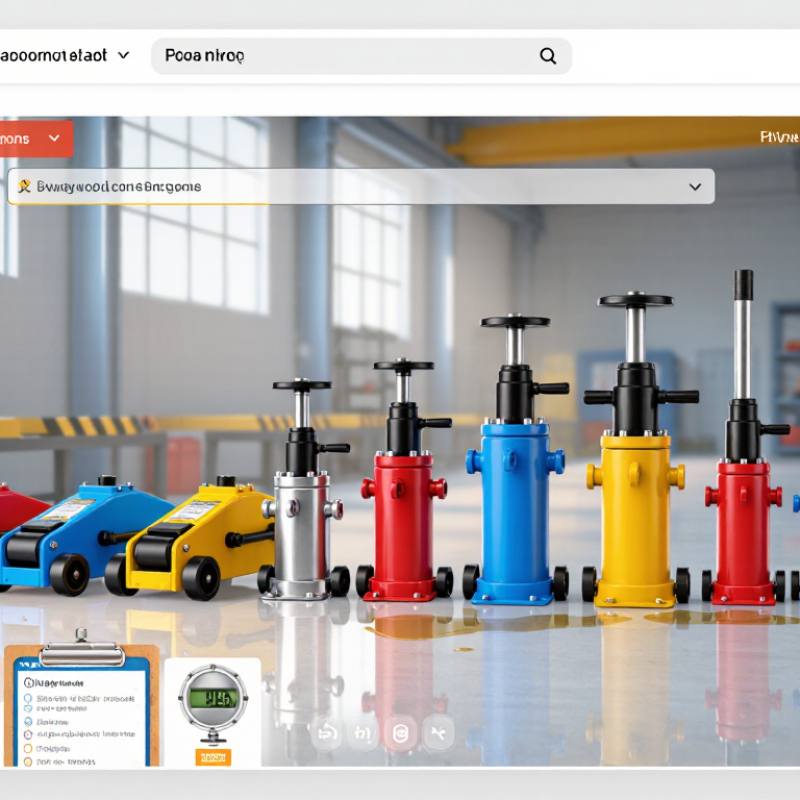The height and width of the screenshot is (800, 800).
Task: Open the category dropdown beside the search bar
Action: [x=64, y=55]
